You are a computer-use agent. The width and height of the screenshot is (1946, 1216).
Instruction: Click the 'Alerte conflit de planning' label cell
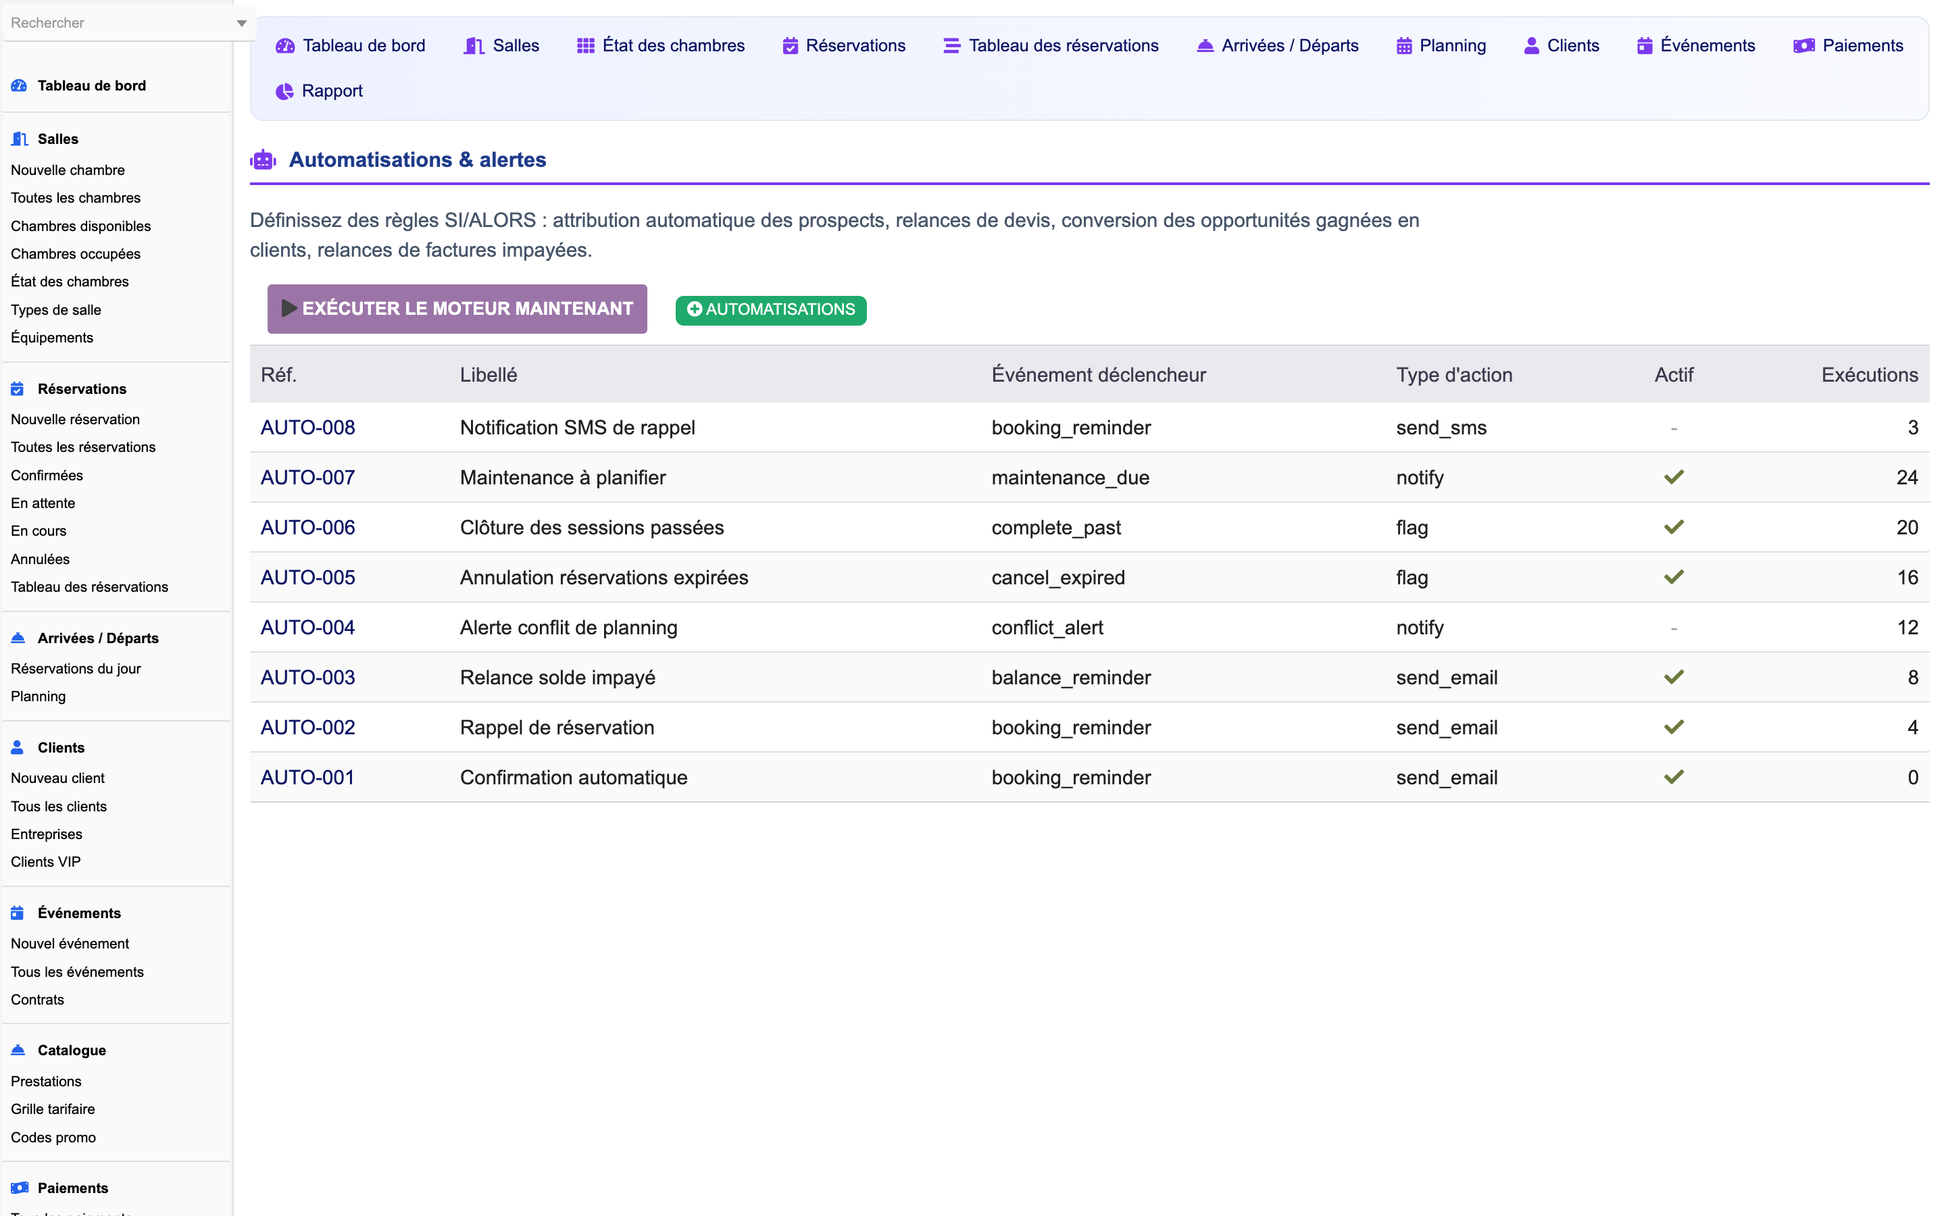[569, 628]
